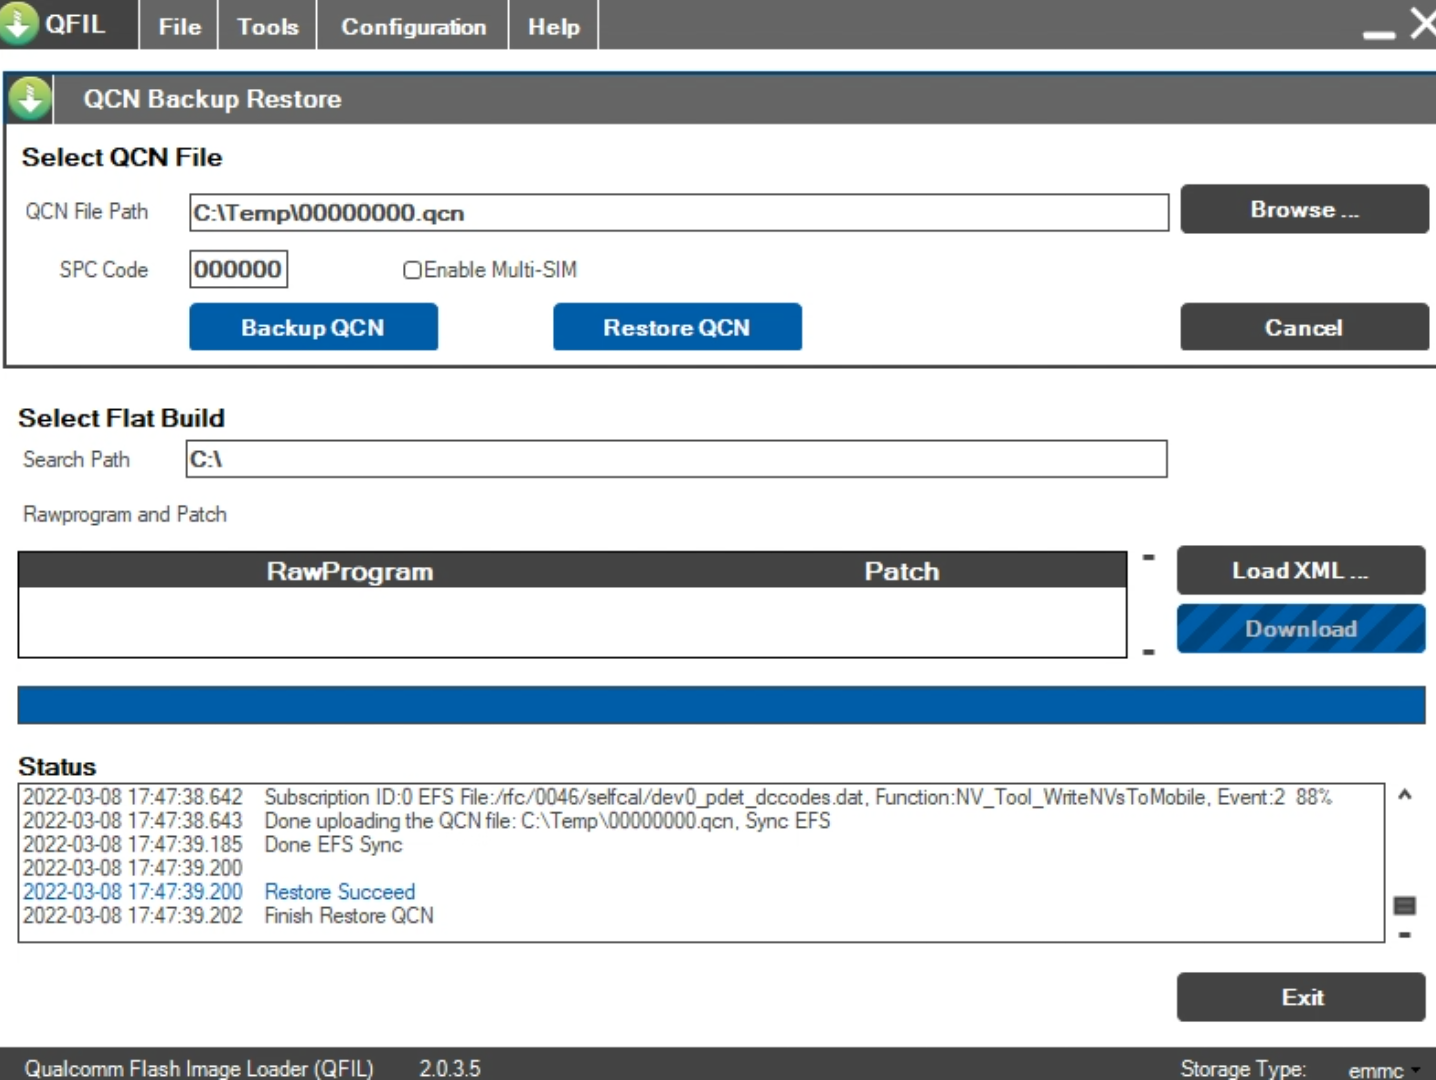Click the RawProgram column header
1436x1080 pixels.
349,571
